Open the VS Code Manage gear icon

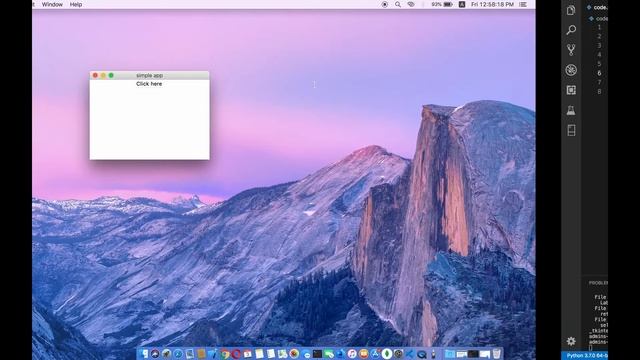coord(571,341)
